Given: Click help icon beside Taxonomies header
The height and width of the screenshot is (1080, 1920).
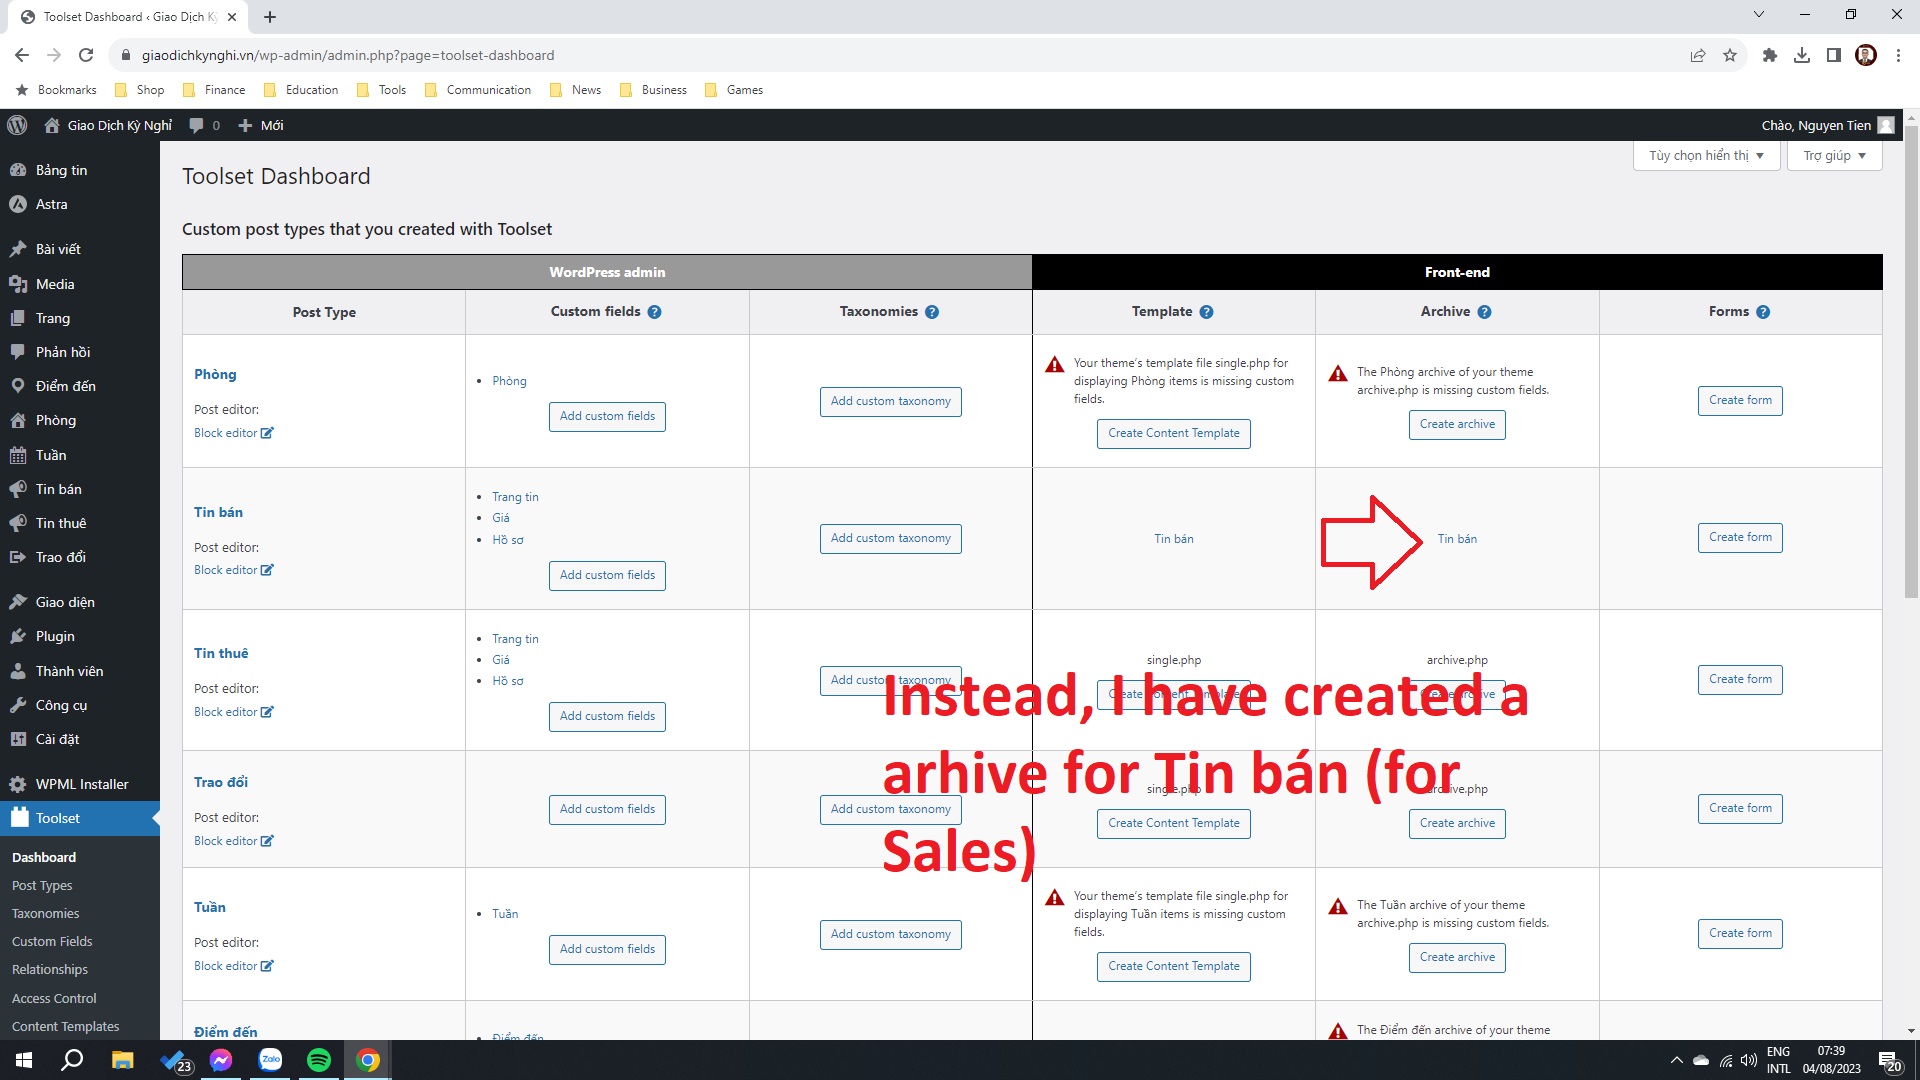Looking at the screenshot, I should (x=932, y=312).
